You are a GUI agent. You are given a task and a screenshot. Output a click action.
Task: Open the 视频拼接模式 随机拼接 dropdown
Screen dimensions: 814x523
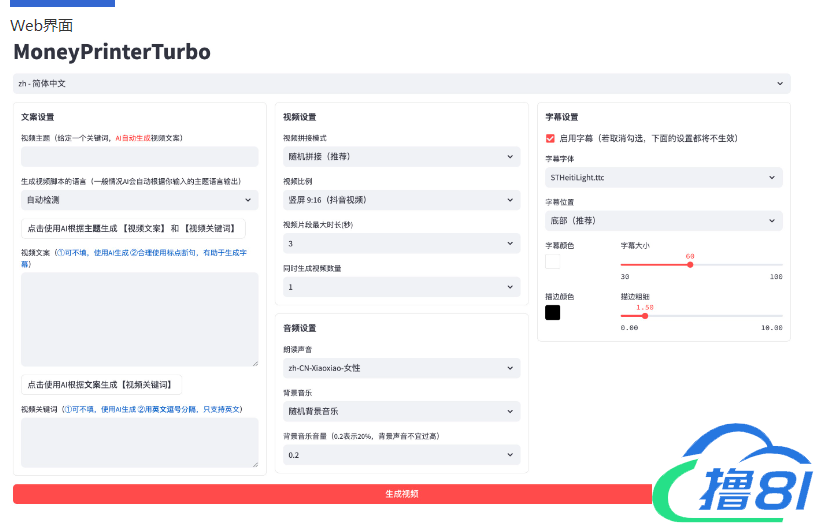[x=401, y=157]
